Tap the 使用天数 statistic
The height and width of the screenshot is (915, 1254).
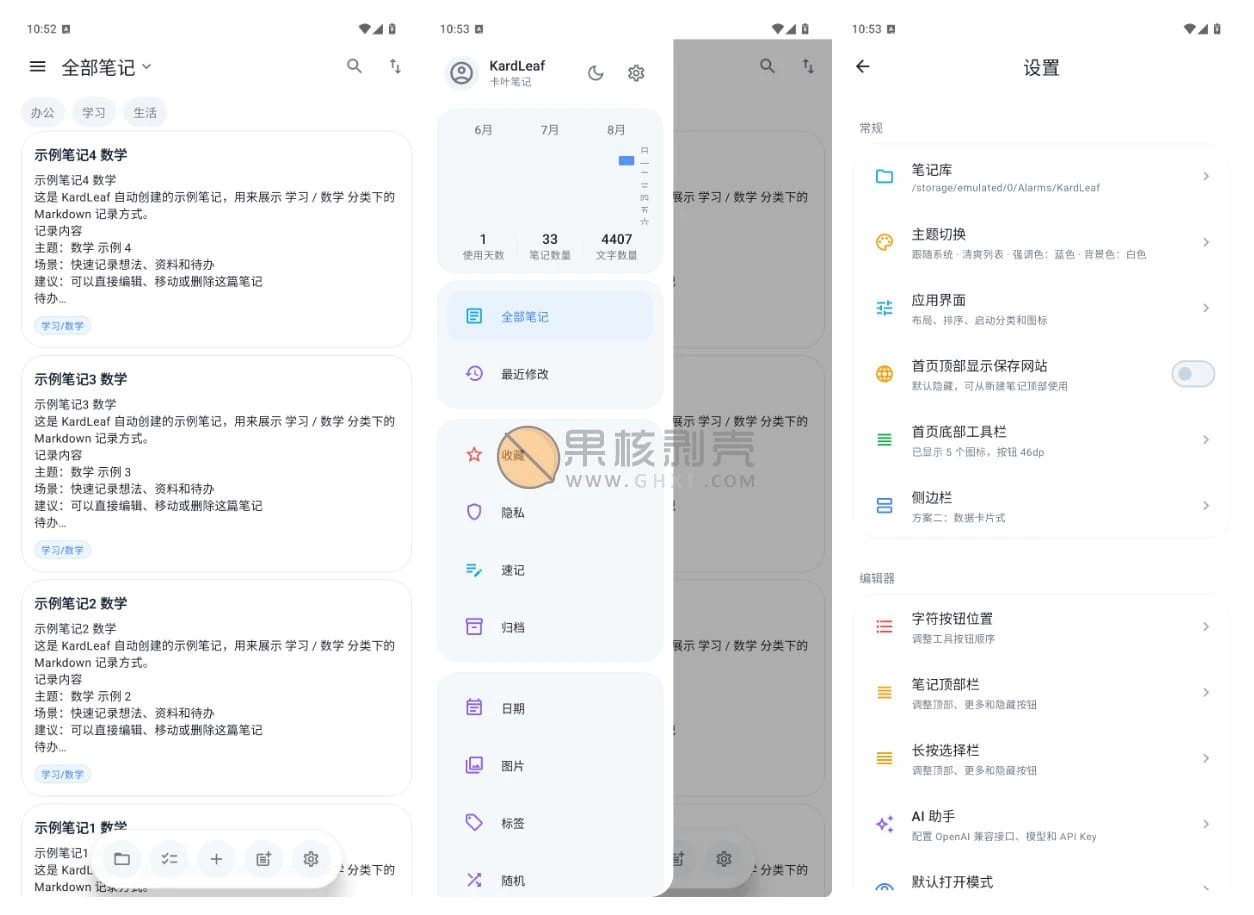pos(483,246)
